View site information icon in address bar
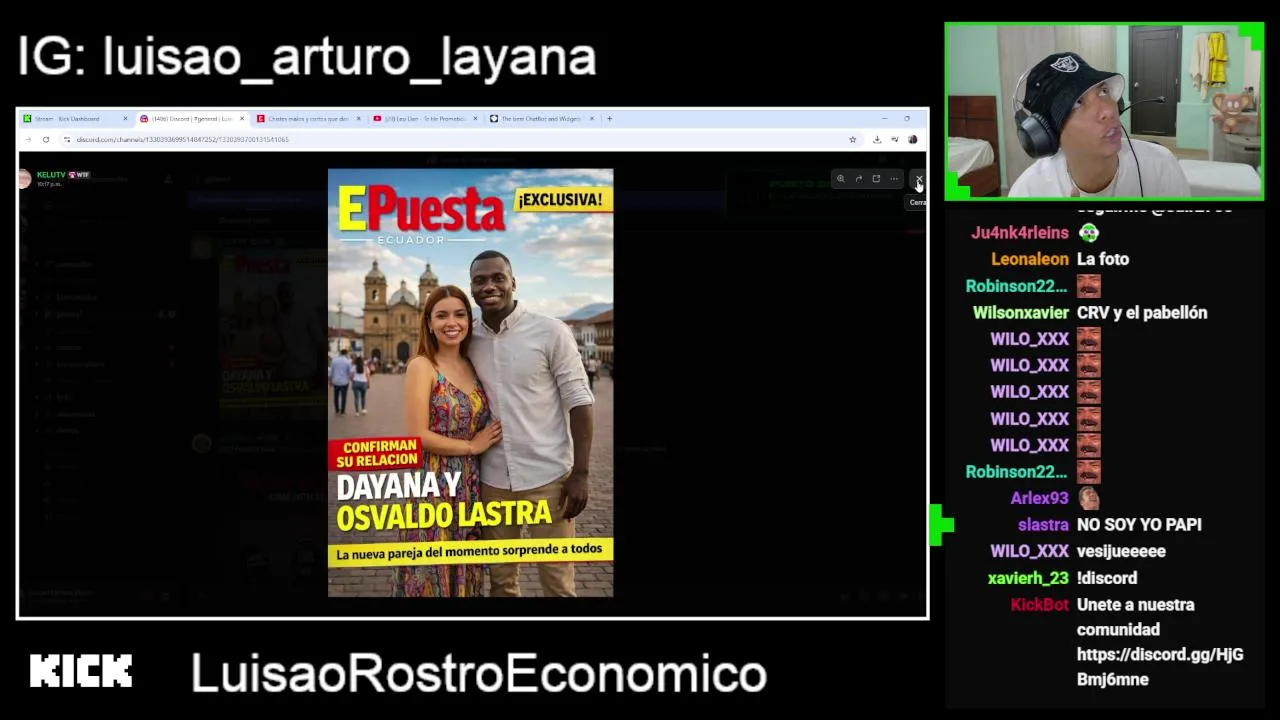The height and width of the screenshot is (720, 1280). point(68,139)
